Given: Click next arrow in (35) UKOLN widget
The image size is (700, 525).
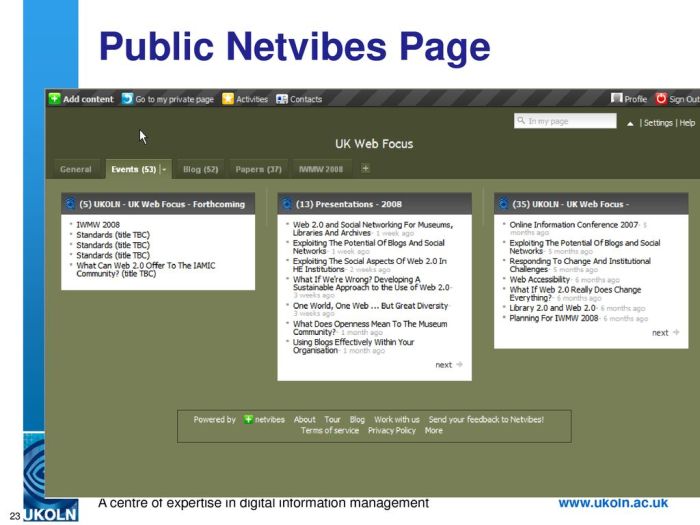Looking at the screenshot, I should pyautogui.click(x=676, y=332).
